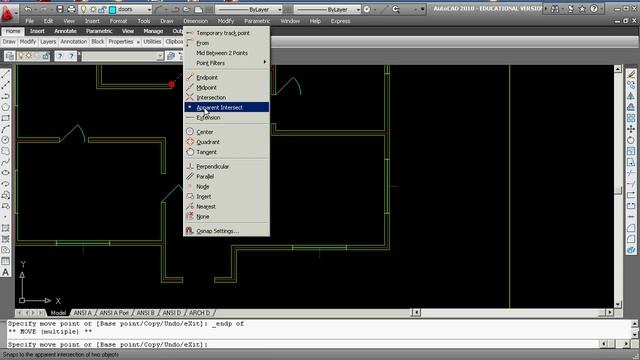
Task: Open the Help question mark icon
Action: [594, 9]
